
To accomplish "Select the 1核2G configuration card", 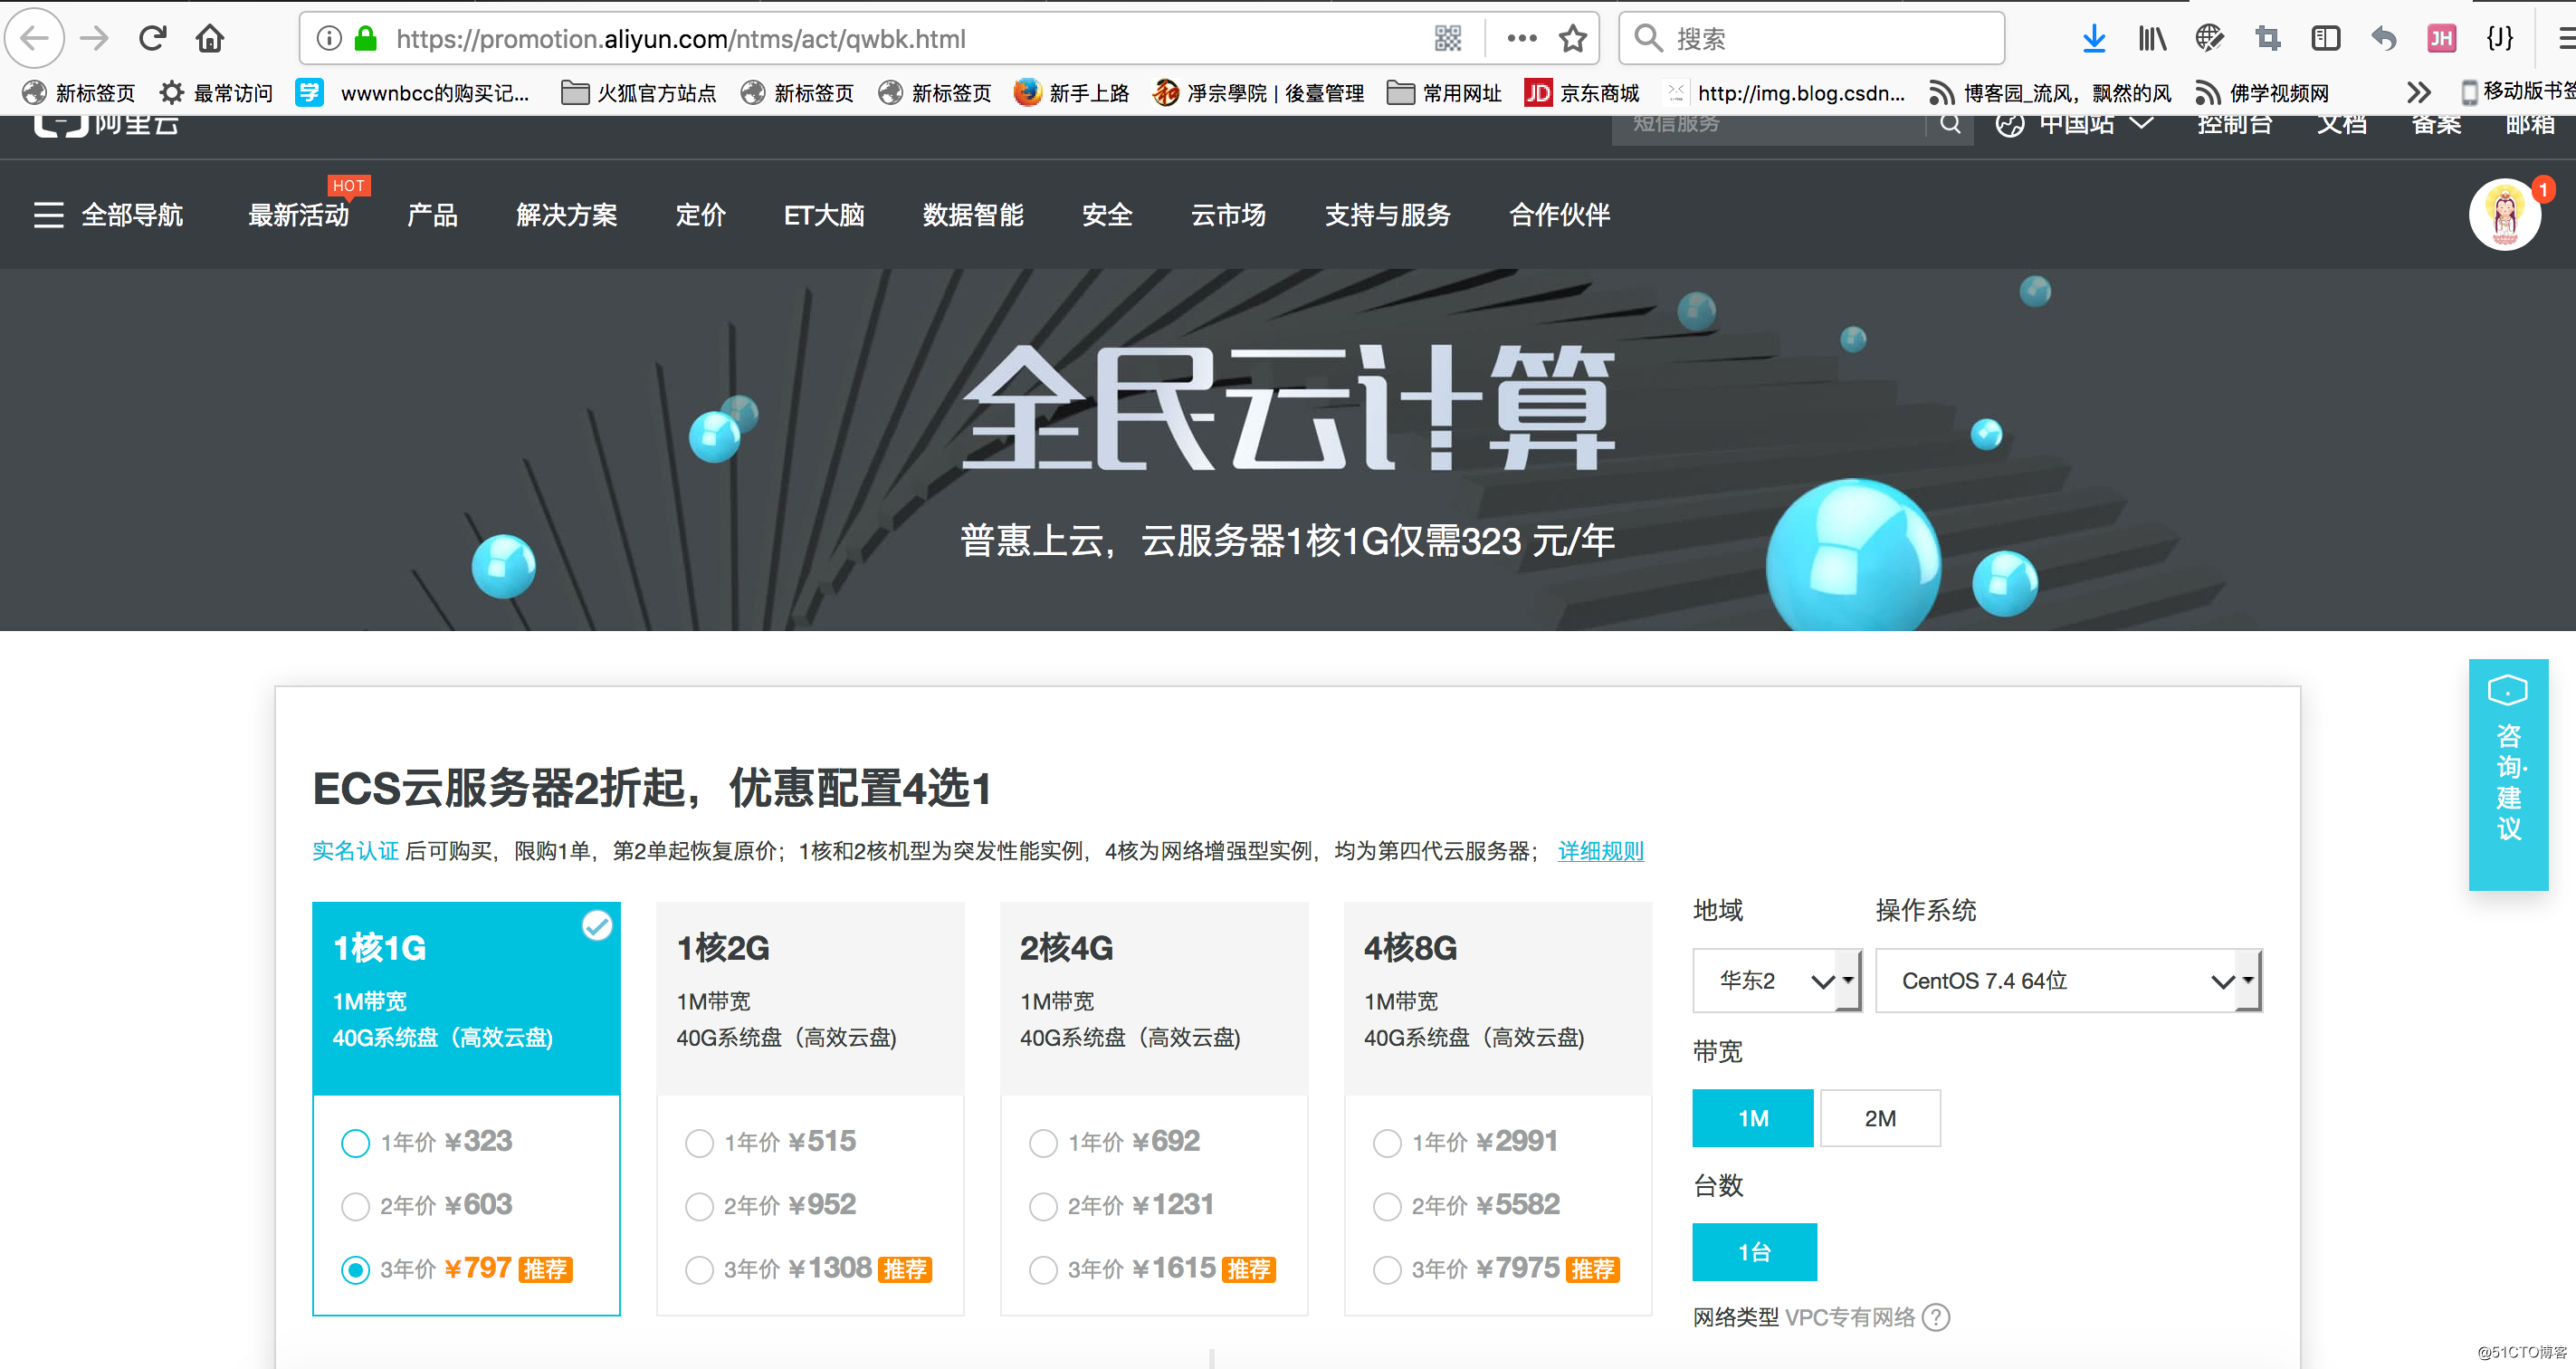I will 810,998.
